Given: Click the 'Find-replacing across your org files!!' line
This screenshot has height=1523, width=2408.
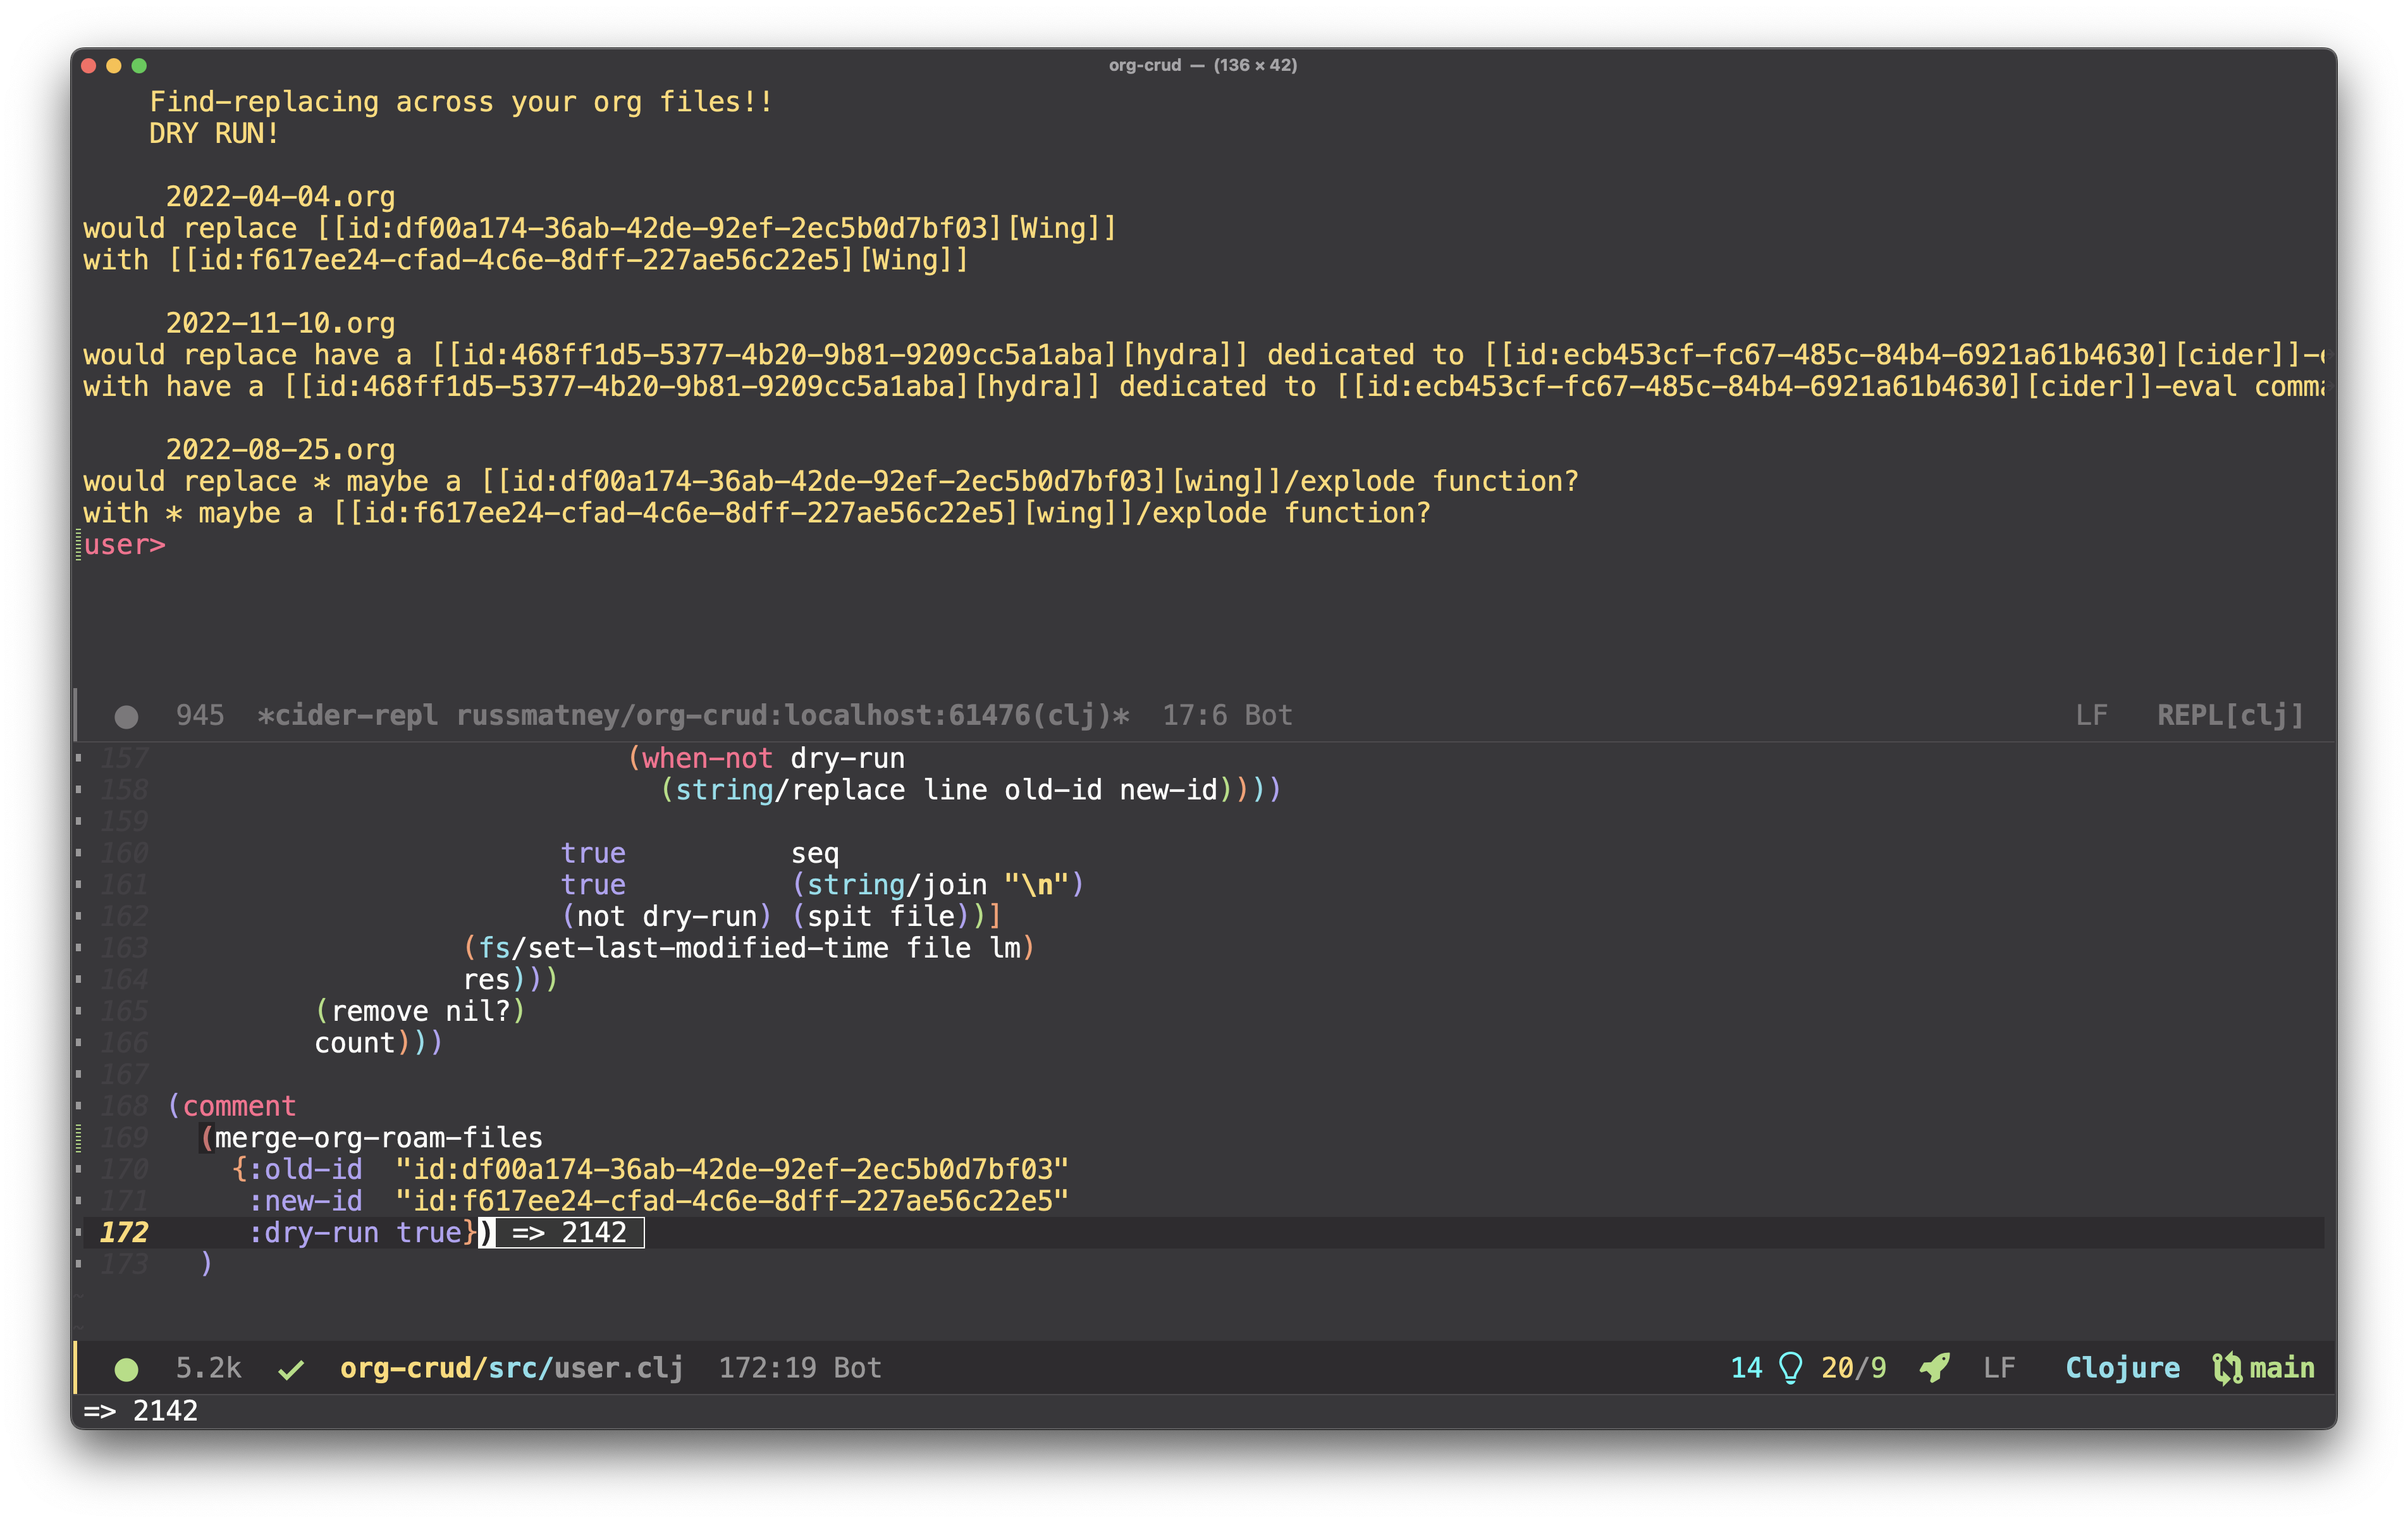Looking at the screenshot, I should pyautogui.click(x=461, y=102).
